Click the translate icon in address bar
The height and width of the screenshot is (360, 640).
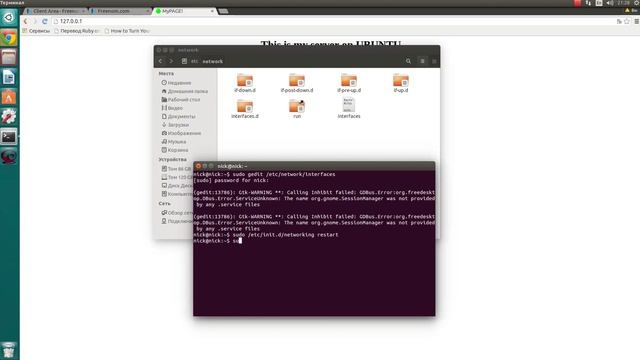[619, 21]
